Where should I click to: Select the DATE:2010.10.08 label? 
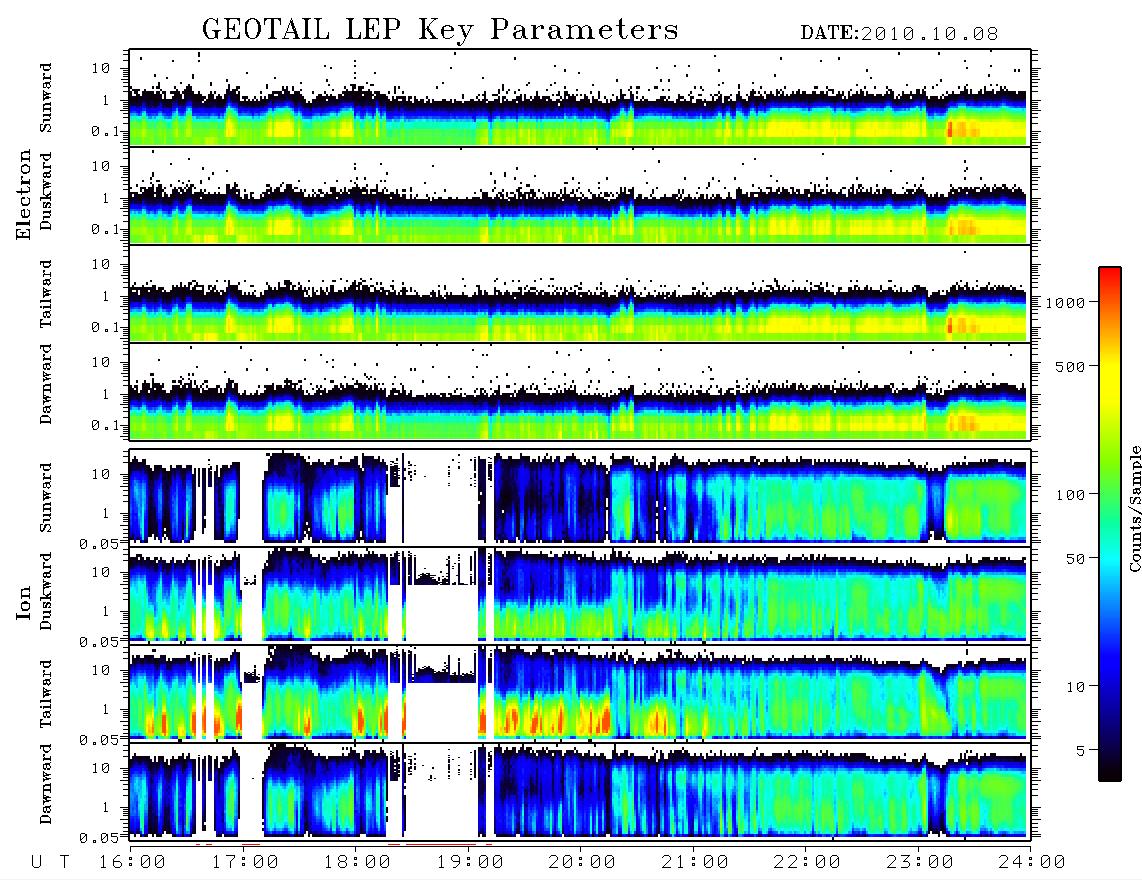tap(899, 34)
